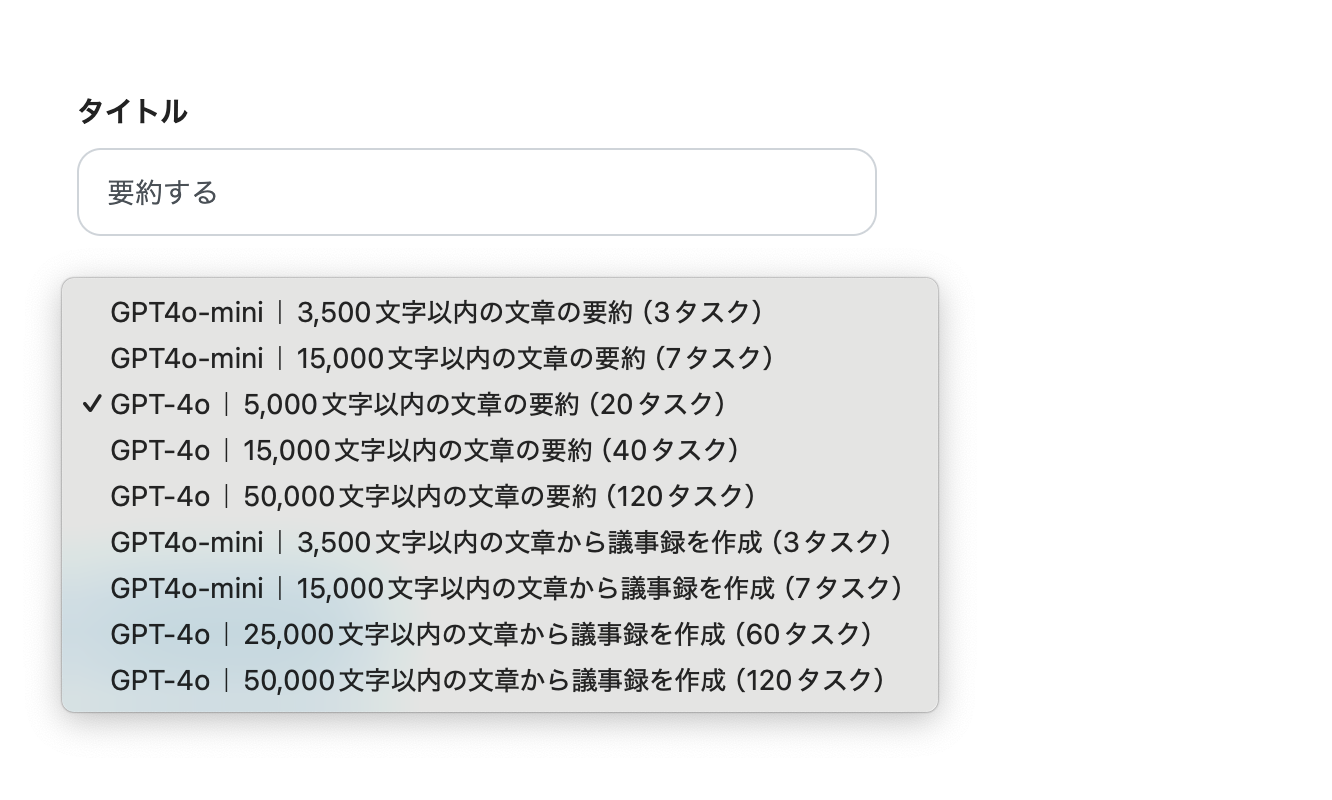The width and height of the screenshot is (1332, 800).
Task: Click the first option in the dropdown list
Action: click(435, 312)
